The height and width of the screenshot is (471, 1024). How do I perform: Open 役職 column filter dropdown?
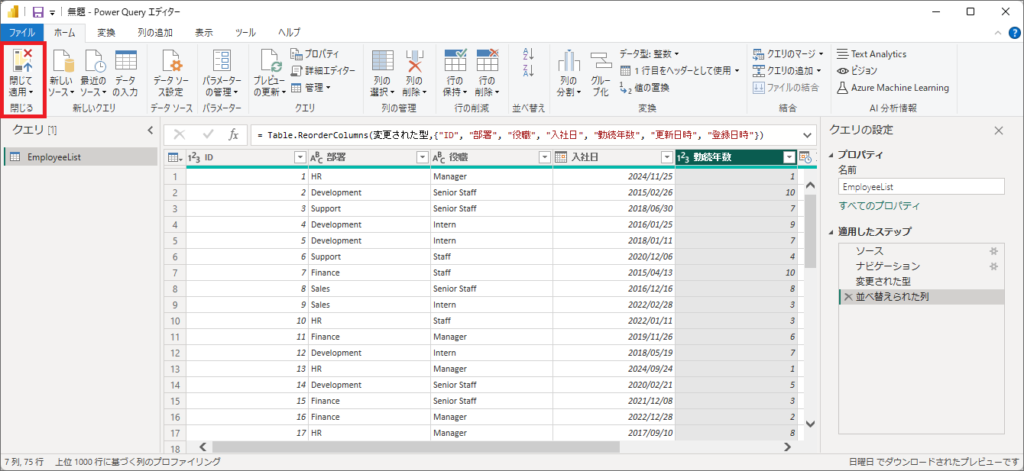point(544,157)
